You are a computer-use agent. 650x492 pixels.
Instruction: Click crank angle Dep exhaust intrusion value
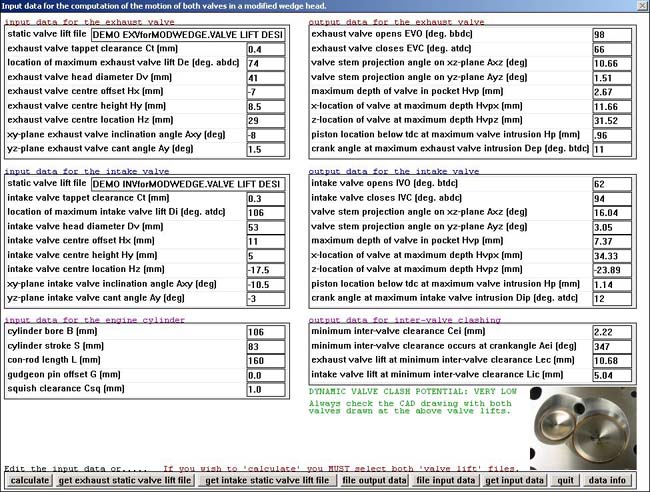[x=612, y=149]
